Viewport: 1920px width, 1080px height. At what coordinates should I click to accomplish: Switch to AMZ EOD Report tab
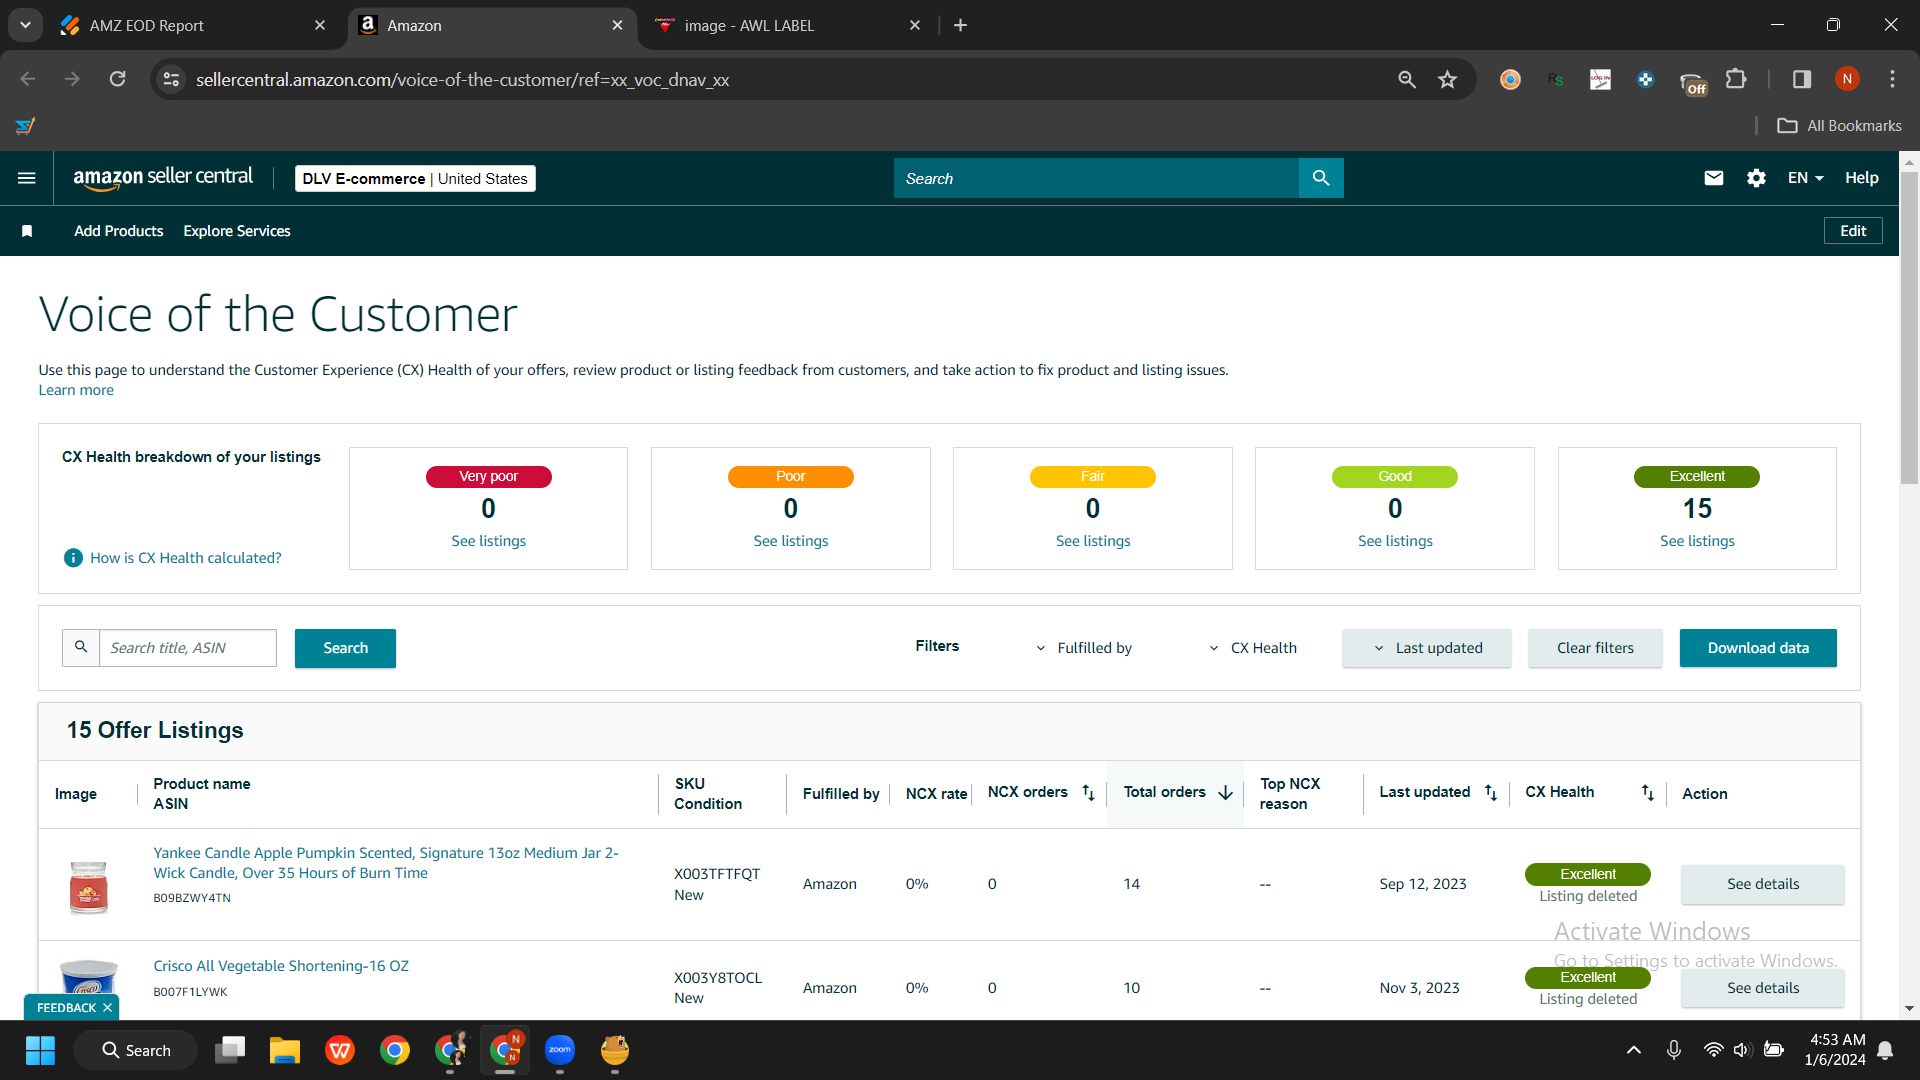(193, 25)
